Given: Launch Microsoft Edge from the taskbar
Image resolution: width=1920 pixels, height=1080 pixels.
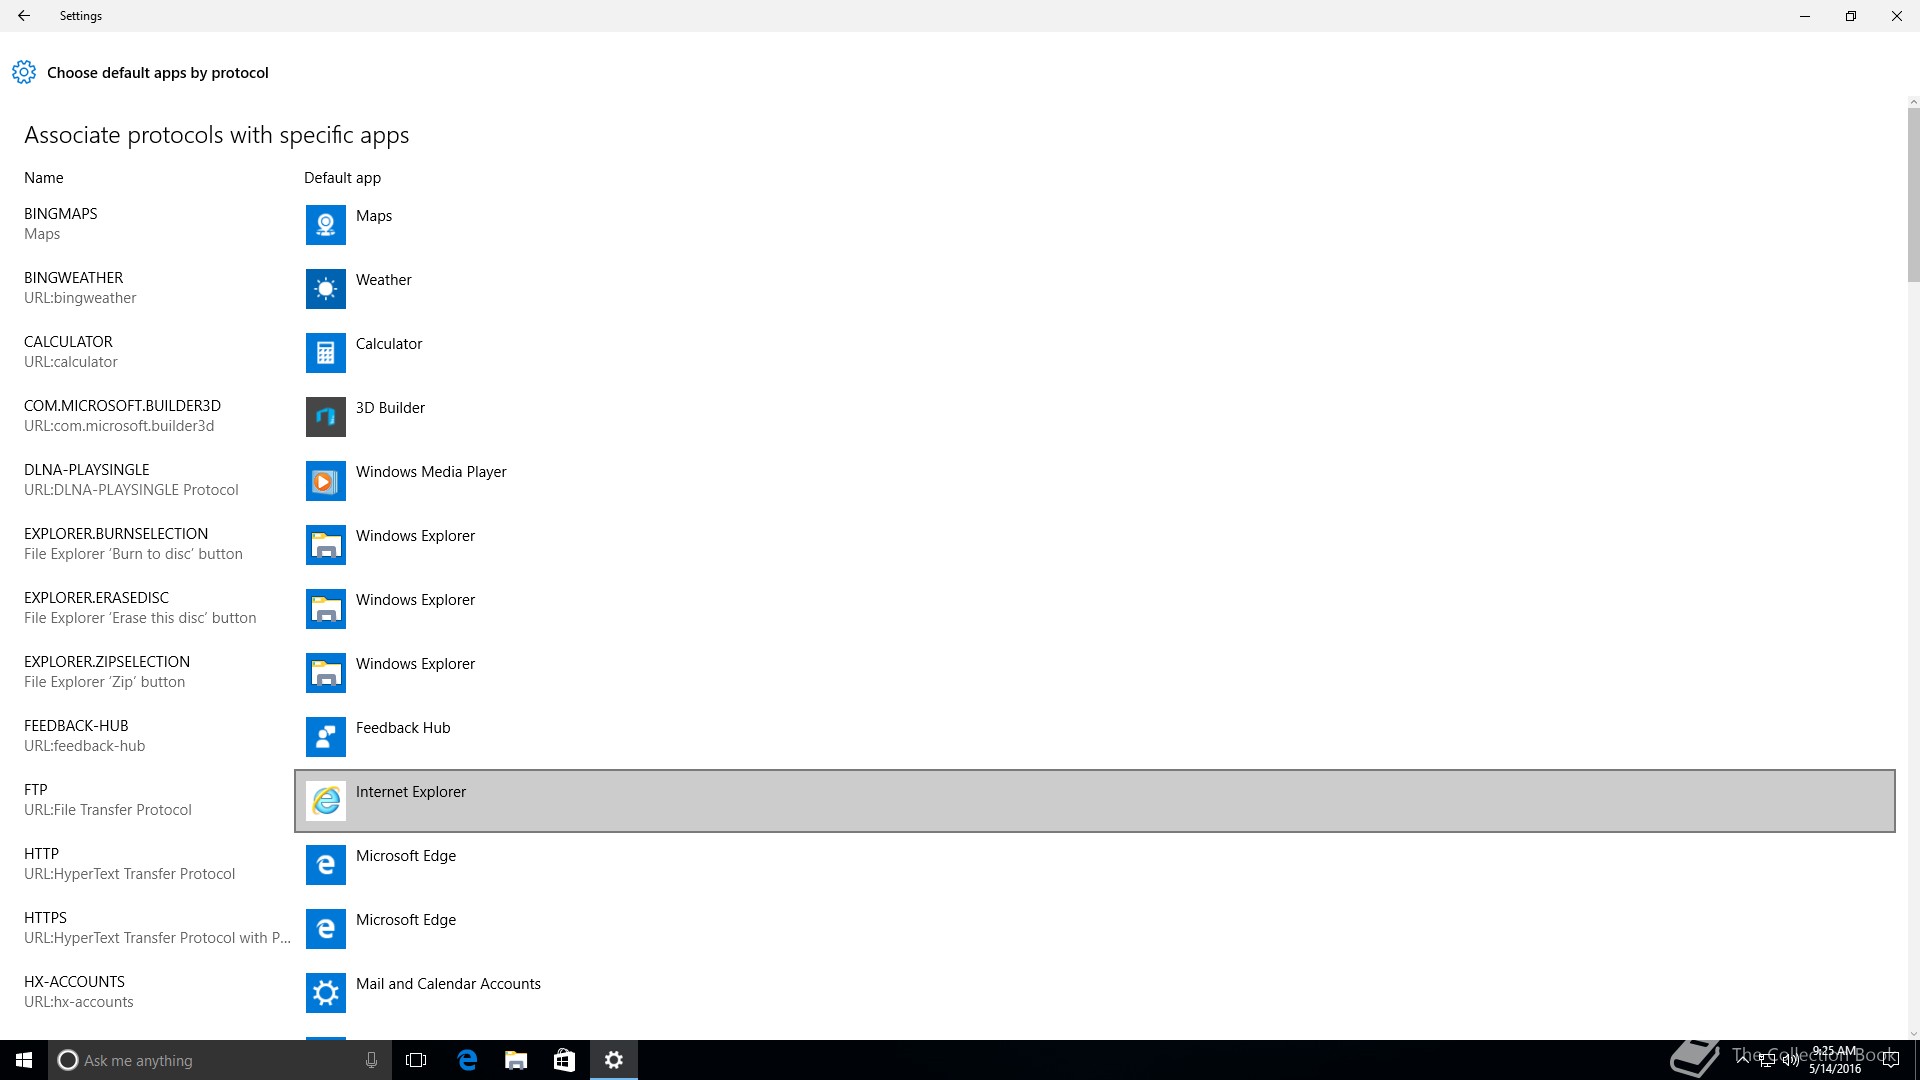Looking at the screenshot, I should (x=467, y=1060).
